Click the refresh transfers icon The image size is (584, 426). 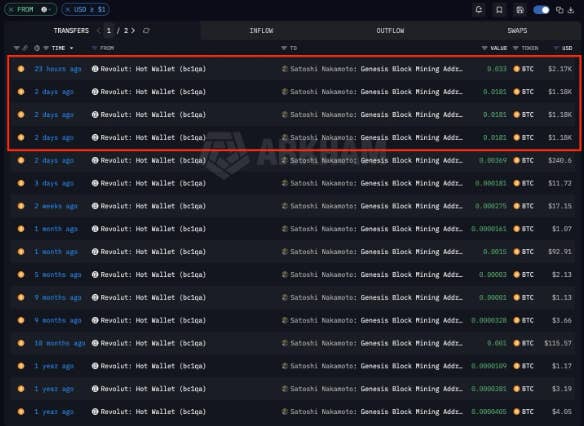click(146, 31)
